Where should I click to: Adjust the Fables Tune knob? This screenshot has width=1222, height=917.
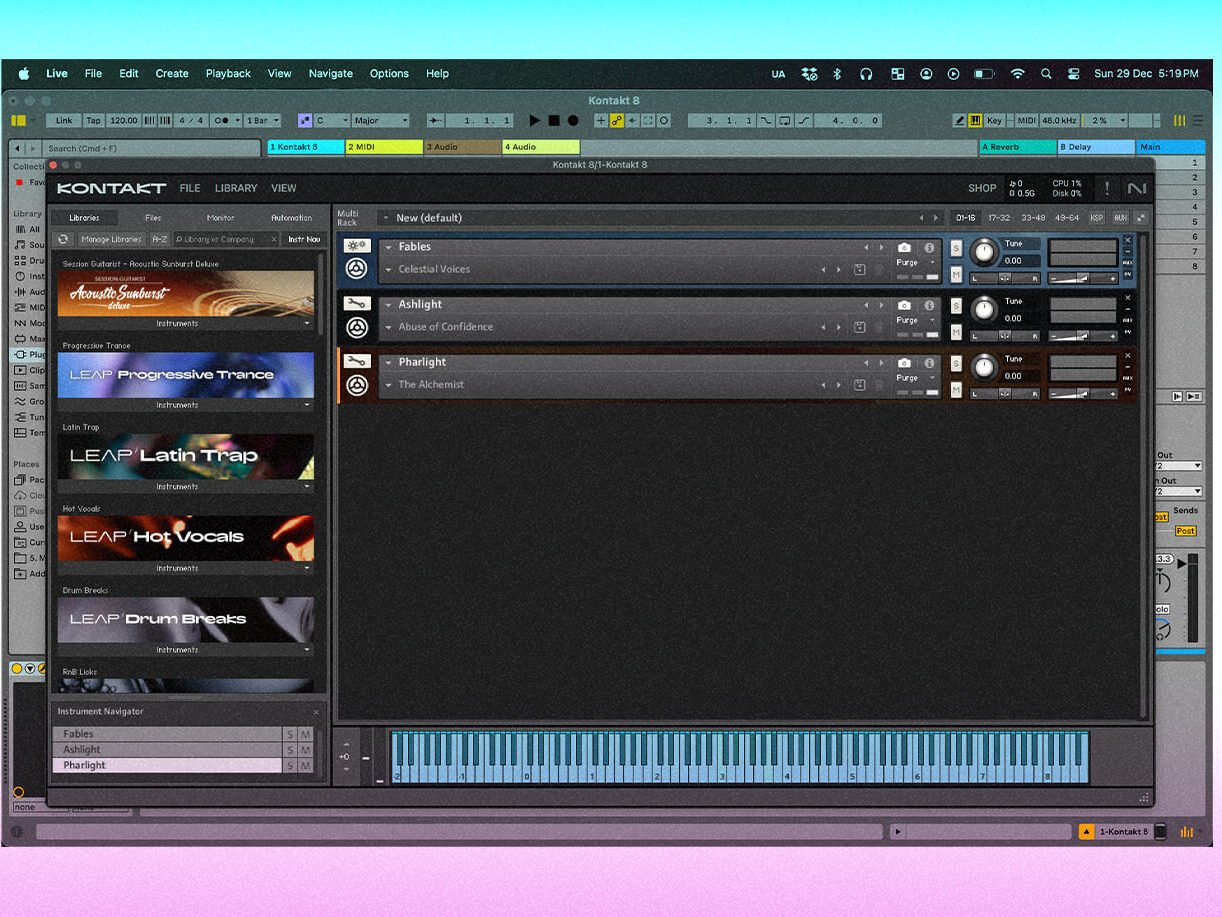(985, 253)
